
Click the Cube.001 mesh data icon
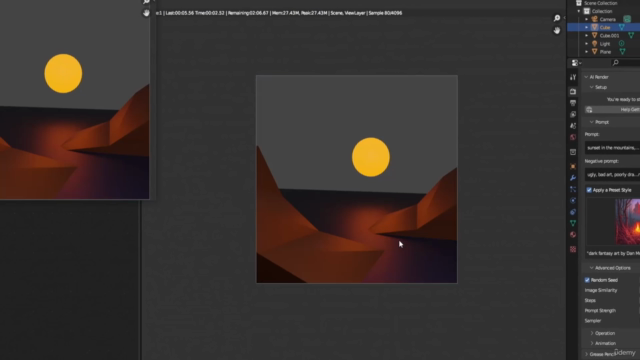(631, 36)
